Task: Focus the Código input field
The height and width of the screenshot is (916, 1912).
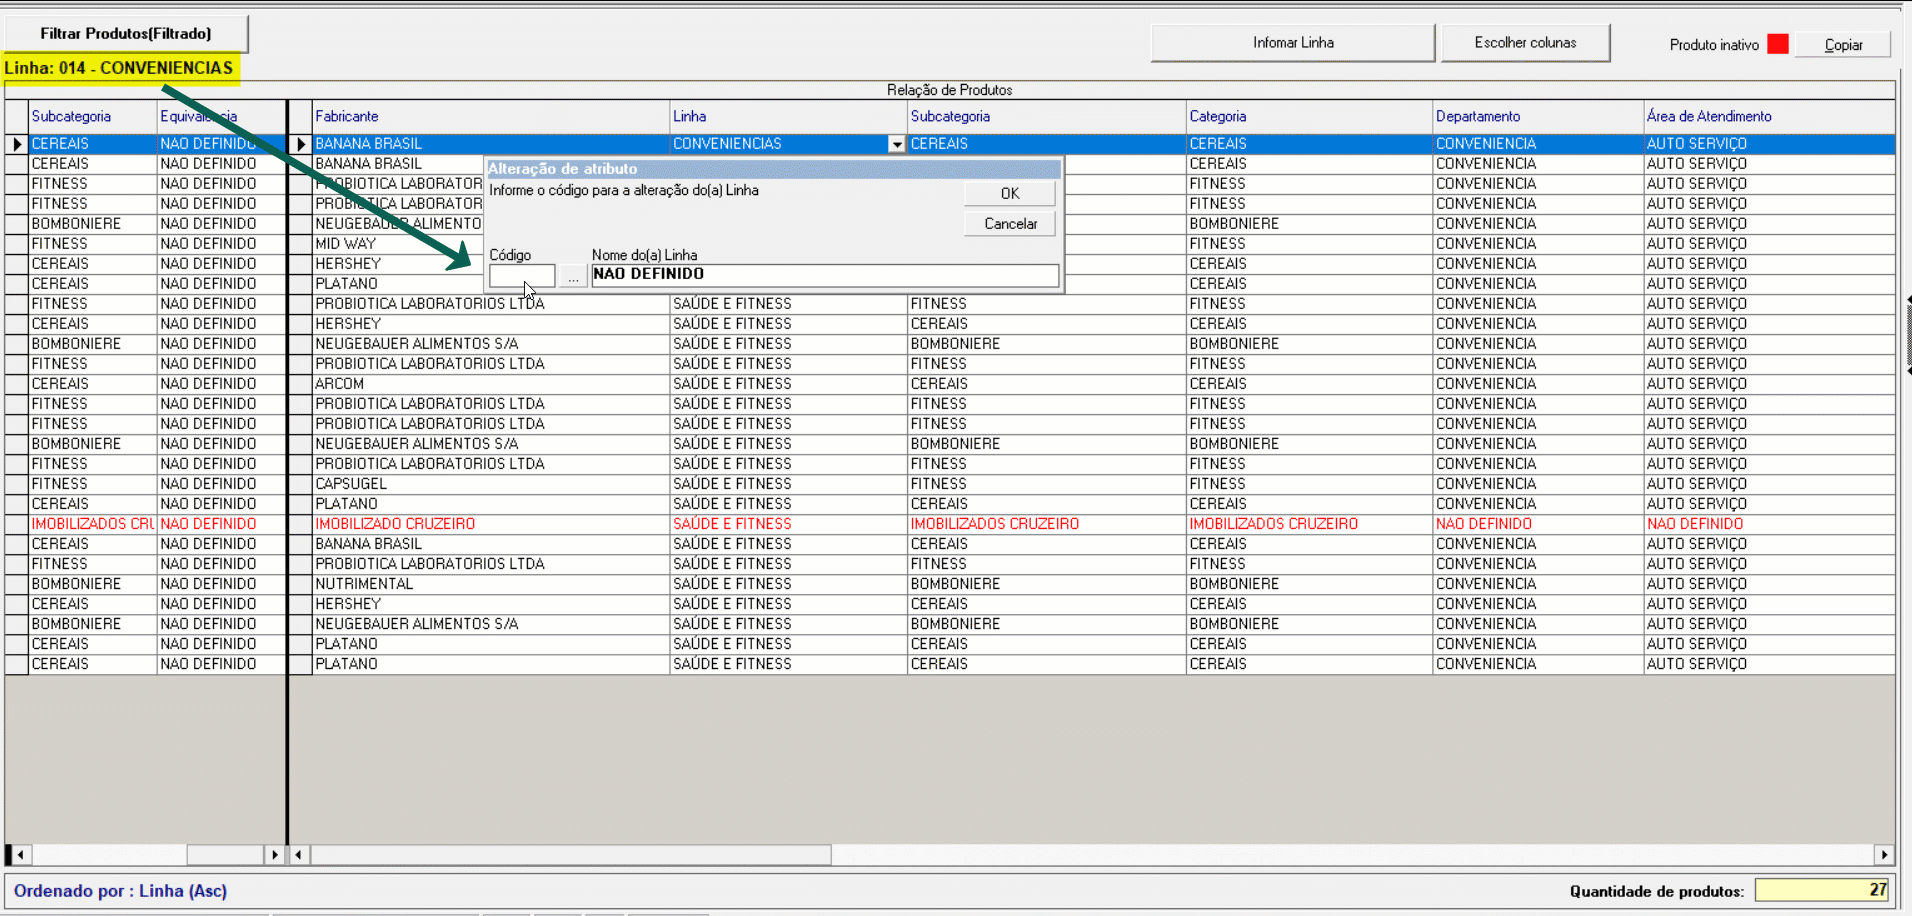Action: (x=521, y=276)
